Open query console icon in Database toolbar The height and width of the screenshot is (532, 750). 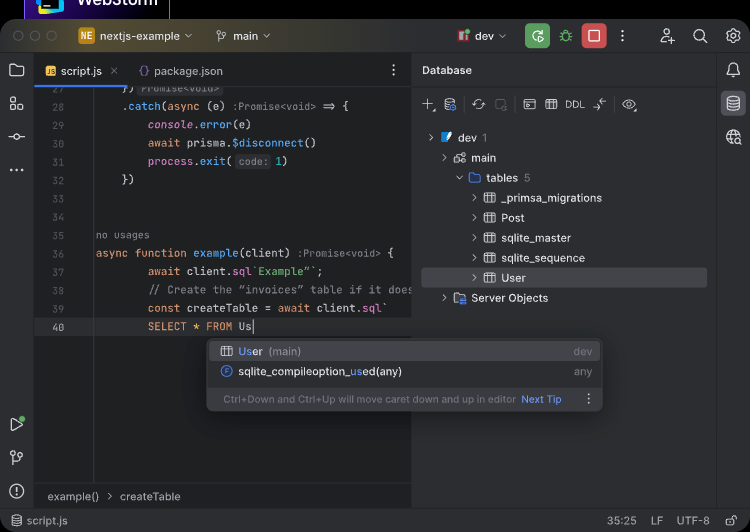[x=529, y=104]
